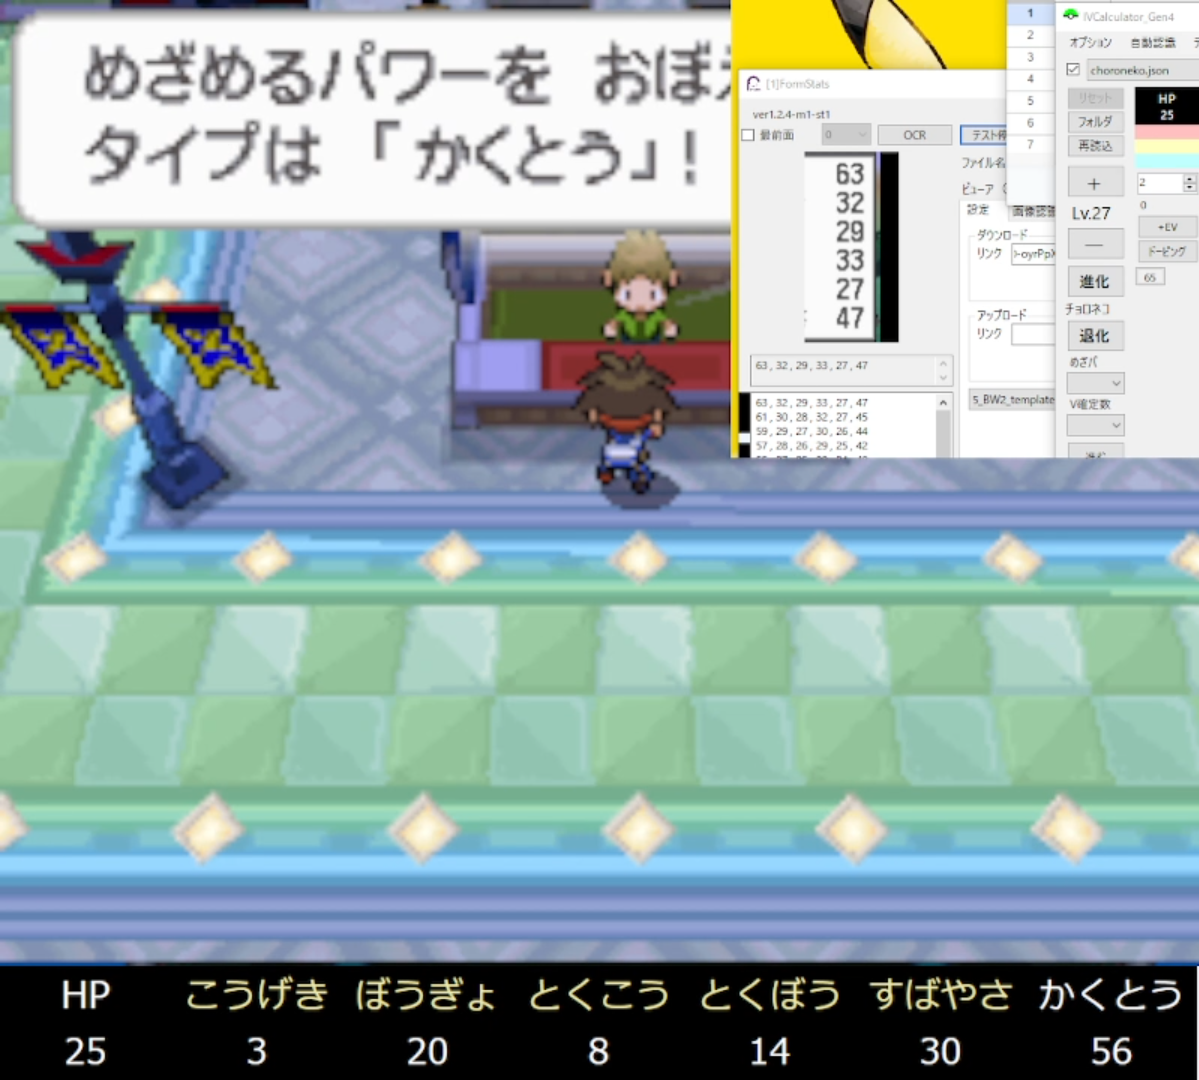Click the cyan color bar under HP

(x=1167, y=161)
